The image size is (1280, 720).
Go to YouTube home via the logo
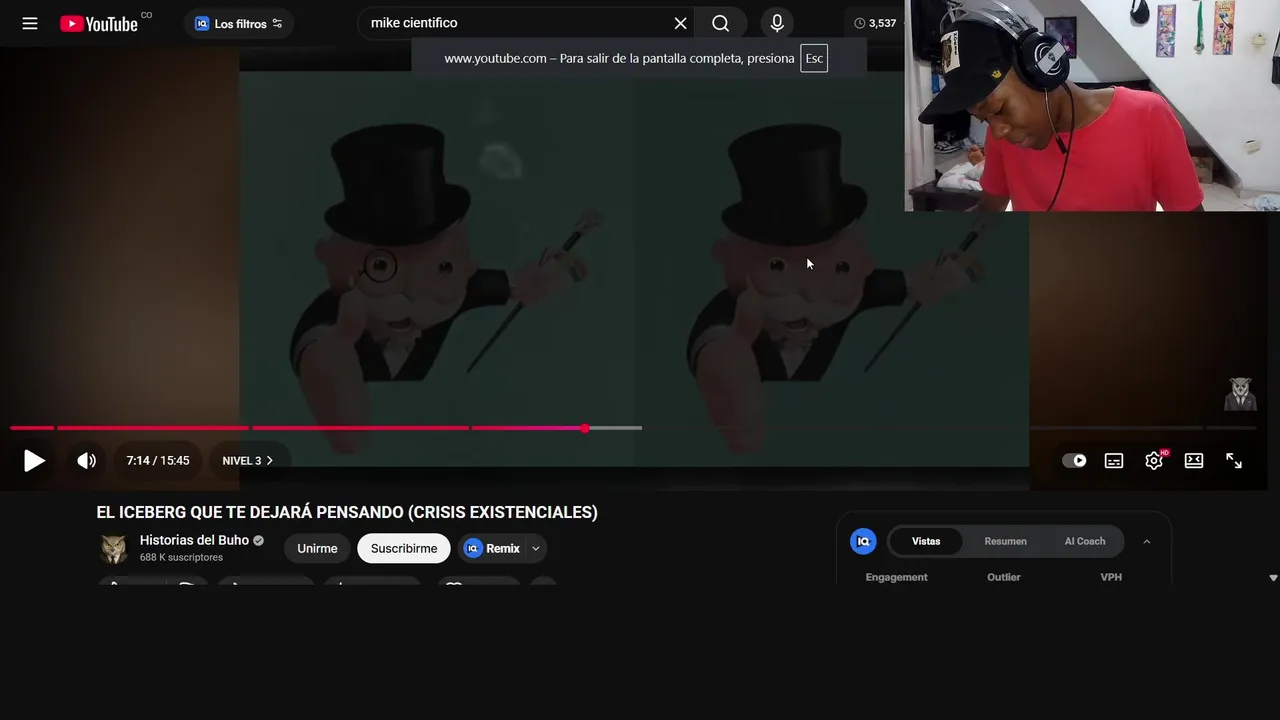99,24
